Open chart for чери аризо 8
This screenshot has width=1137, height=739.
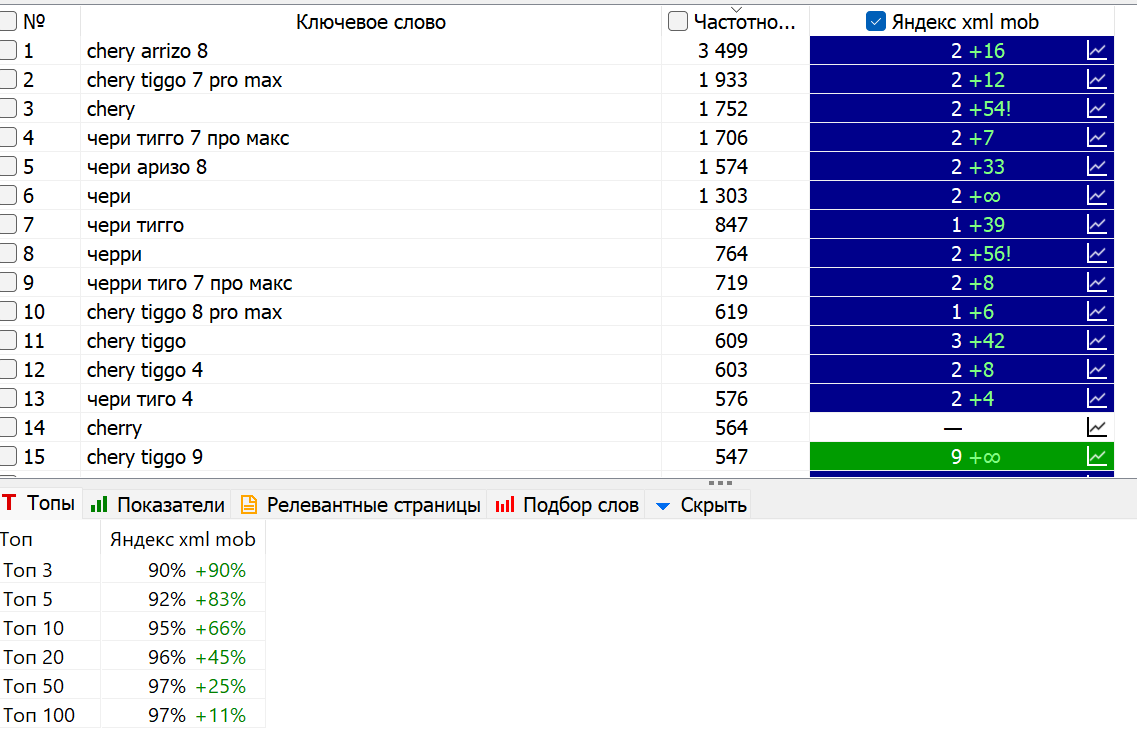[x=1096, y=167]
